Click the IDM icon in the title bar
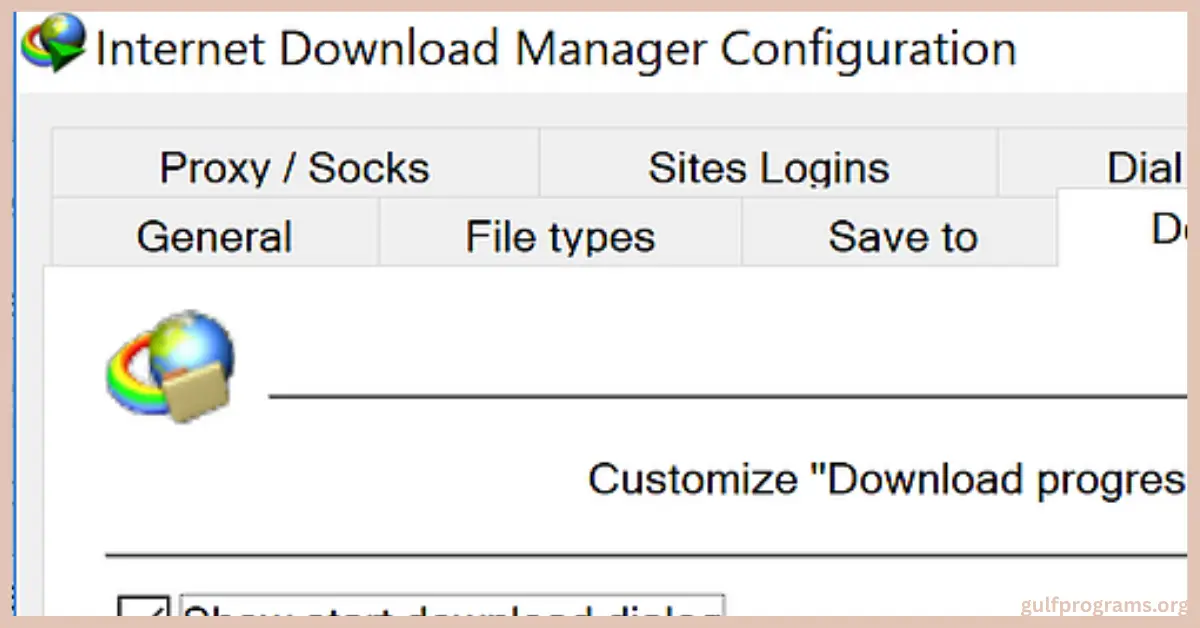 (54, 44)
